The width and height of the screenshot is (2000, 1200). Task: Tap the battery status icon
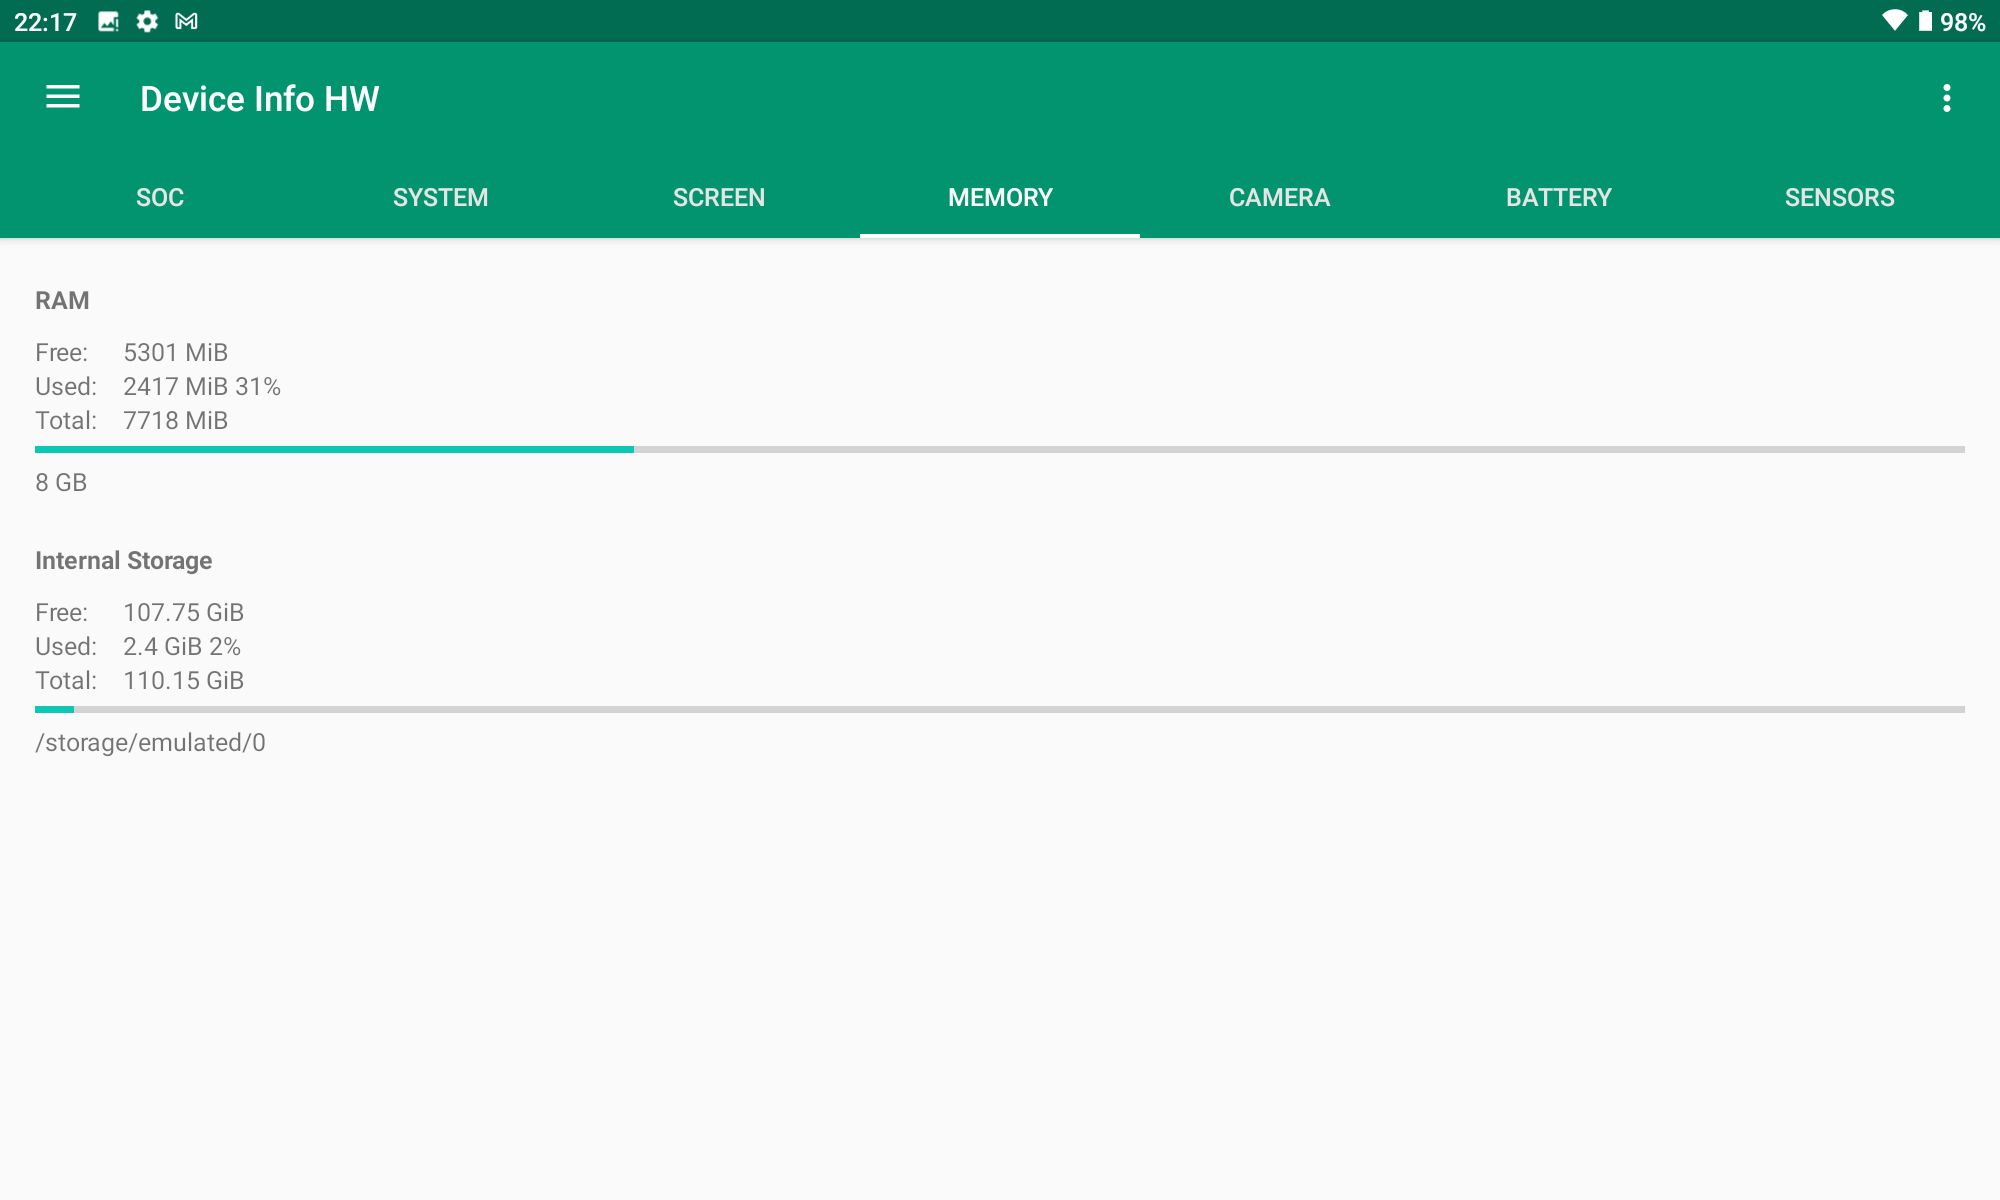1925,21
